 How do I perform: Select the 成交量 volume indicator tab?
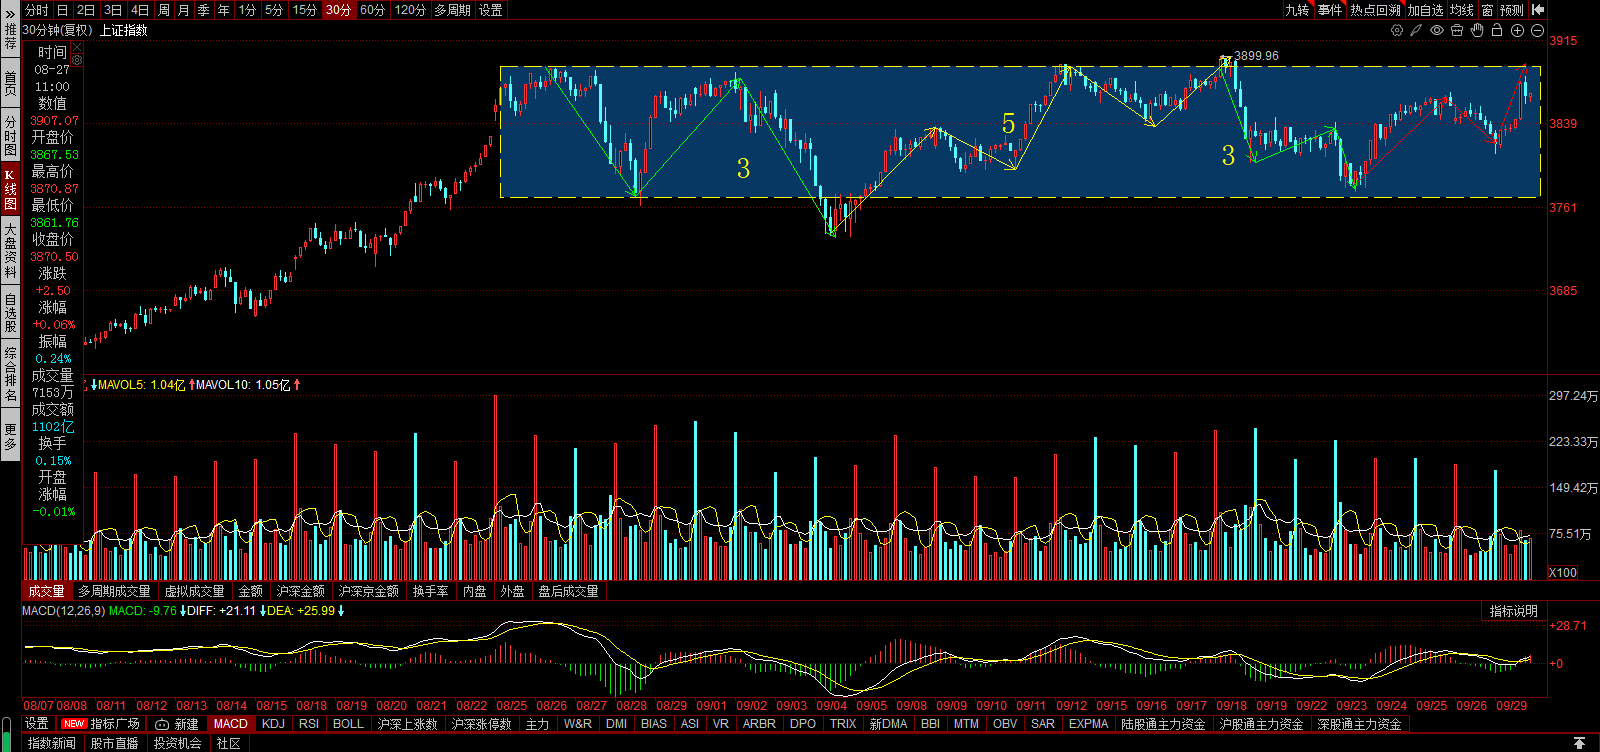[x=46, y=591]
